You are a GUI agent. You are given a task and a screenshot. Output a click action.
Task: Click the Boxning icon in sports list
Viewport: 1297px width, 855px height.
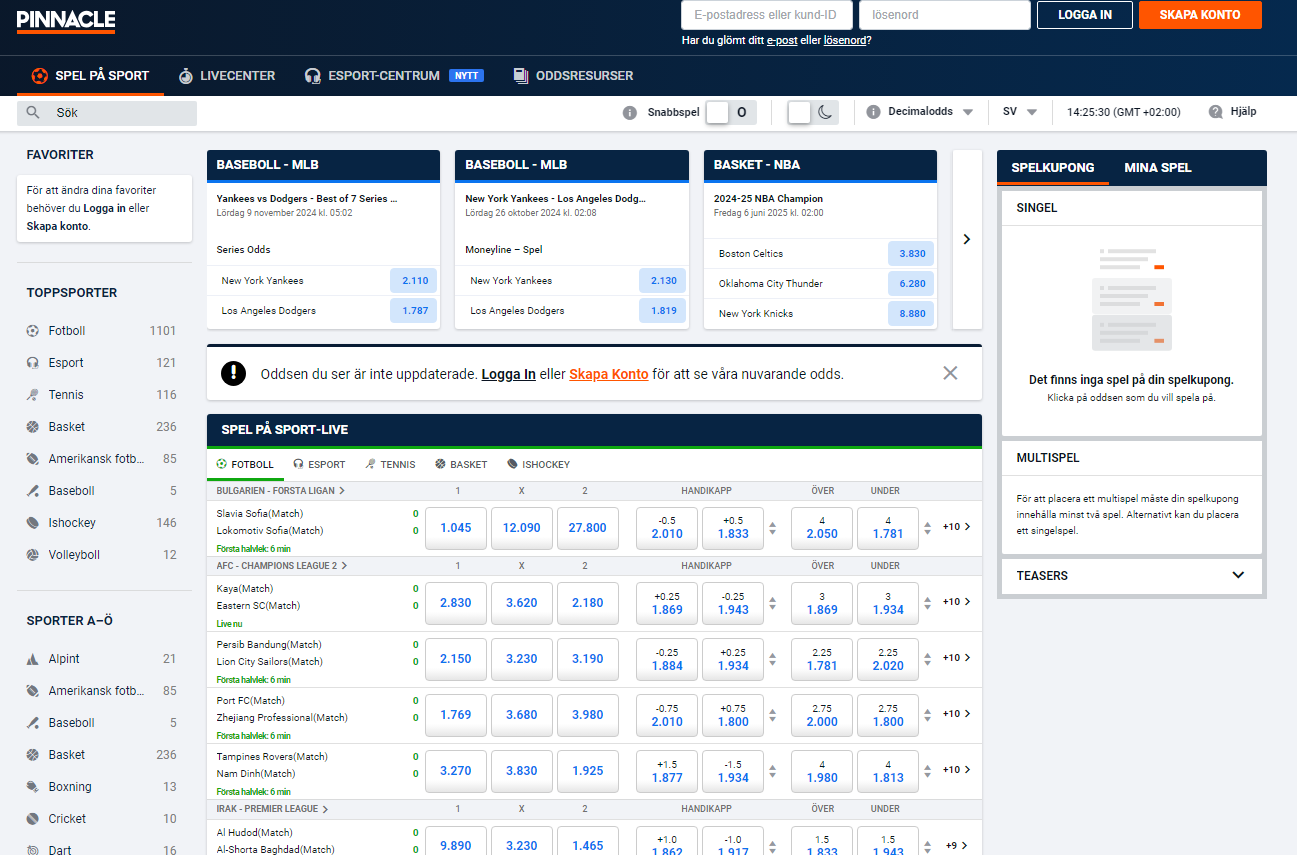33,787
